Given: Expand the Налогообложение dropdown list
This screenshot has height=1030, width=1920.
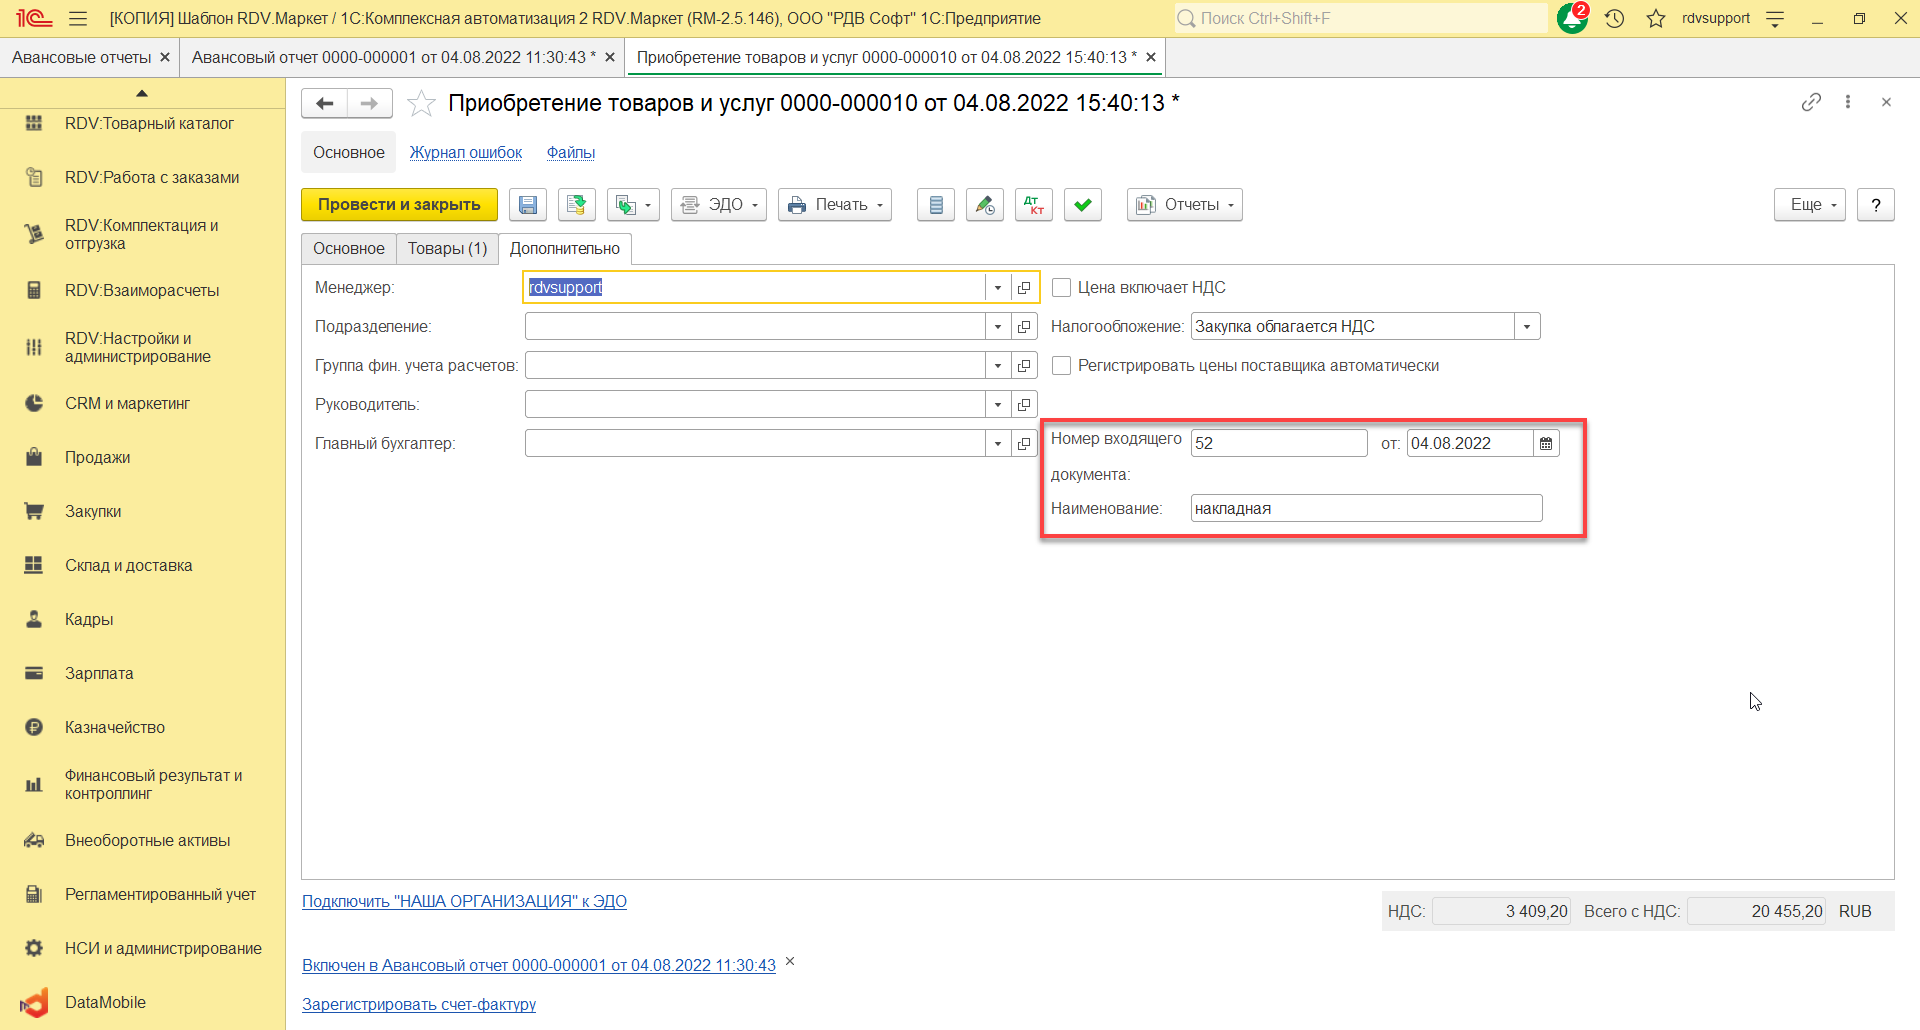Looking at the screenshot, I should [x=1526, y=327].
